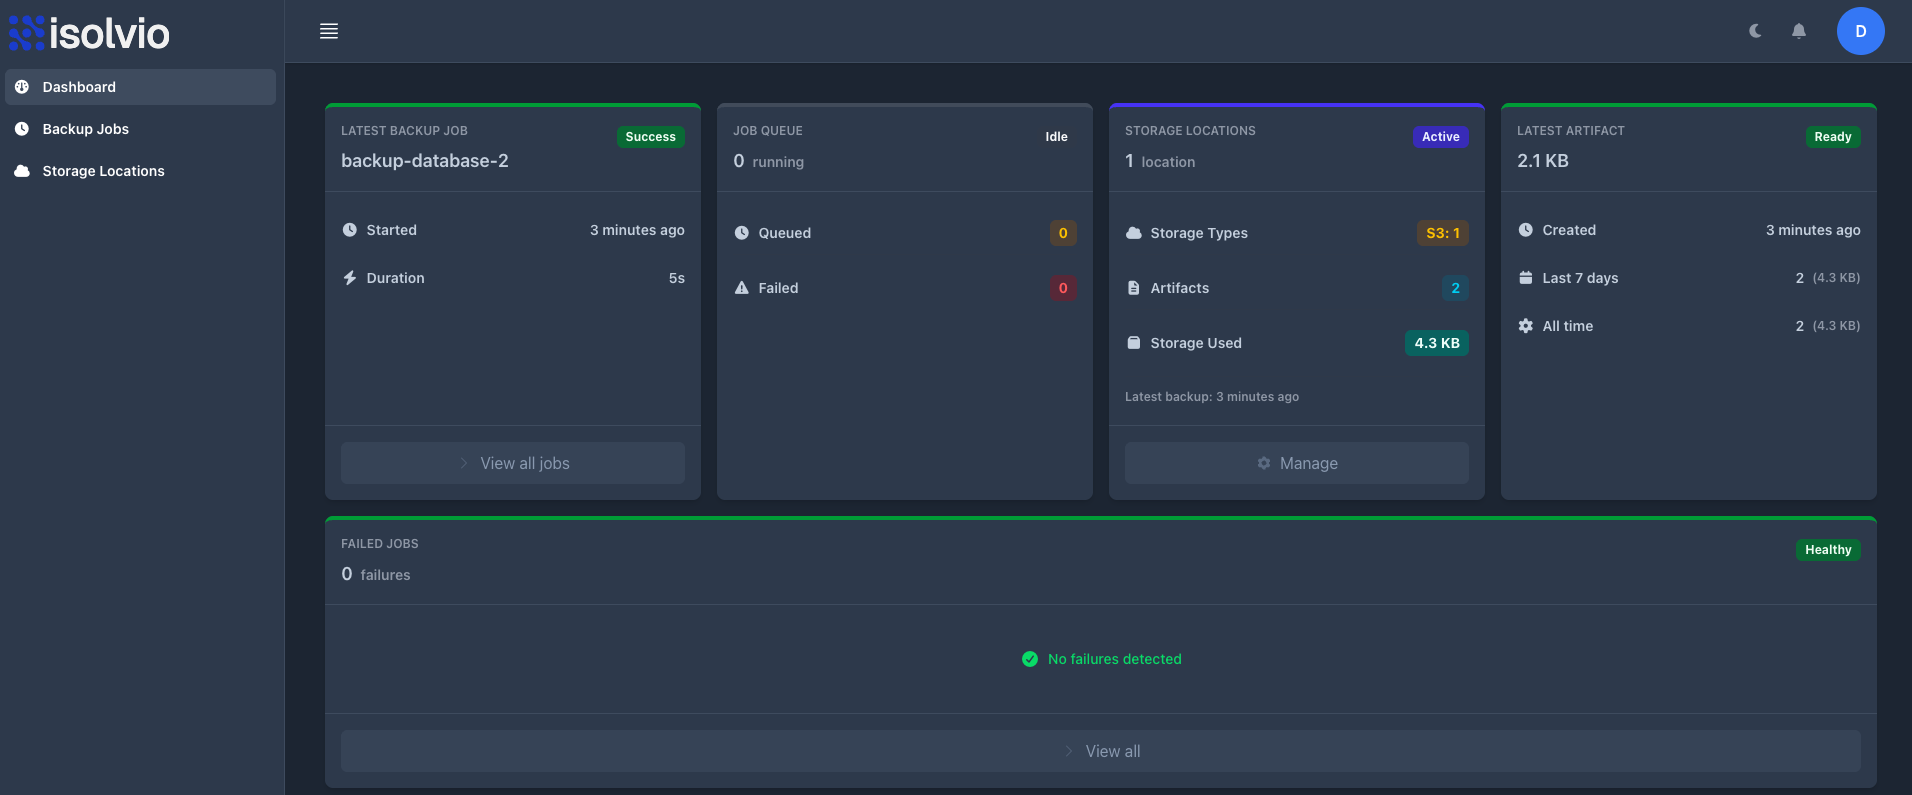The height and width of the screenshot is (795, 1912).
Task: Click the Dashboard gauge icon
Action: pyautogui.click(x=22, y=87)
